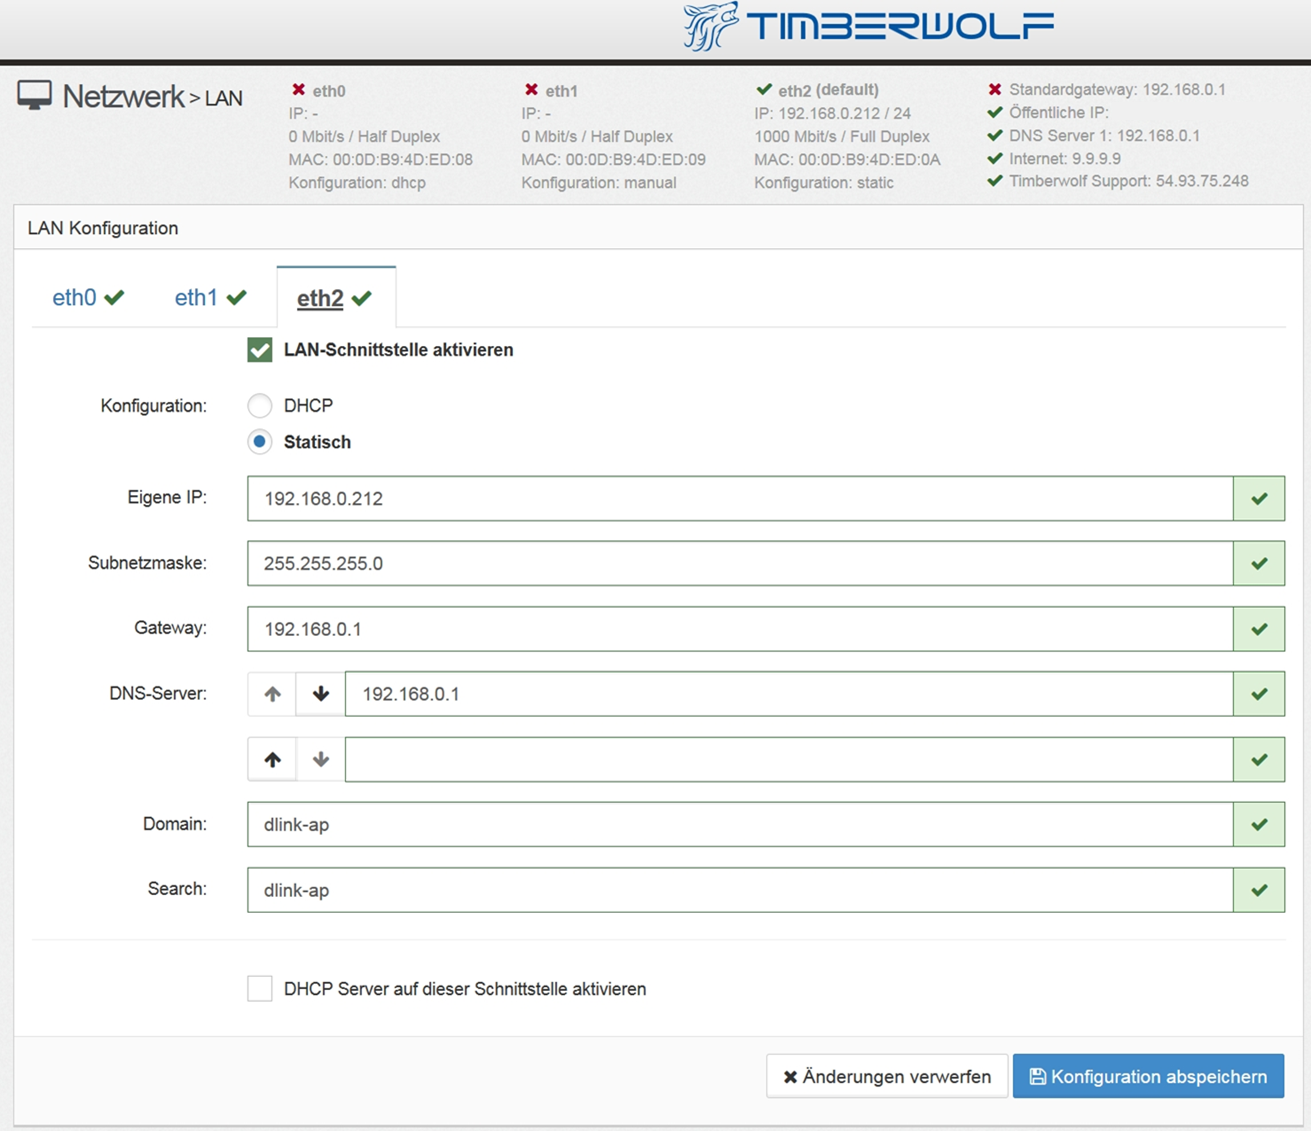Open the eth2 tab
Viewport: 1311px width, 1131px height.
pyautogui.click(x=335, y=298)
